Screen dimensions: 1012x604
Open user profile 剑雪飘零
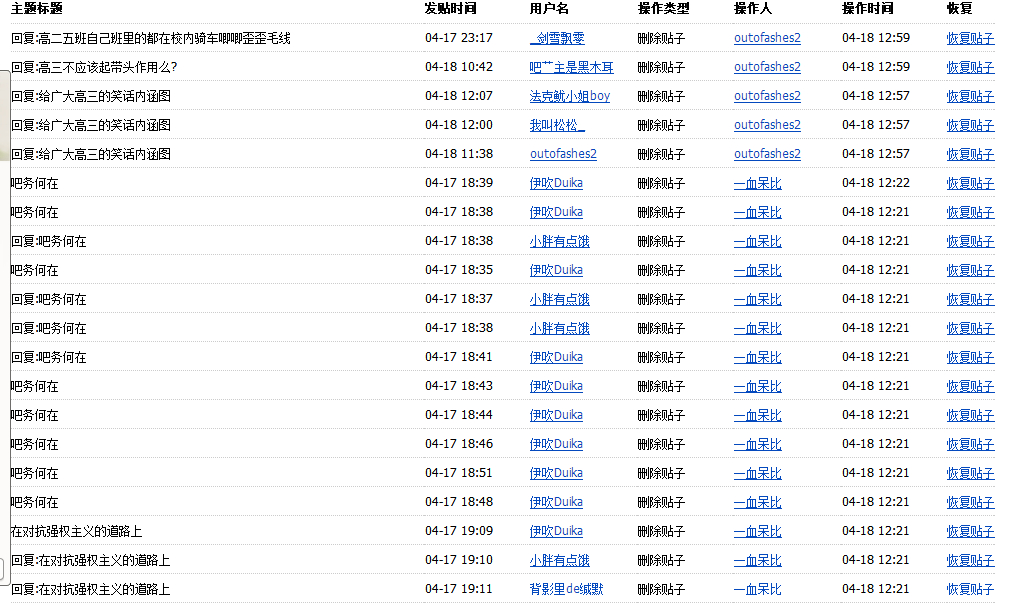pyautogui.click(x=557, y=38)
